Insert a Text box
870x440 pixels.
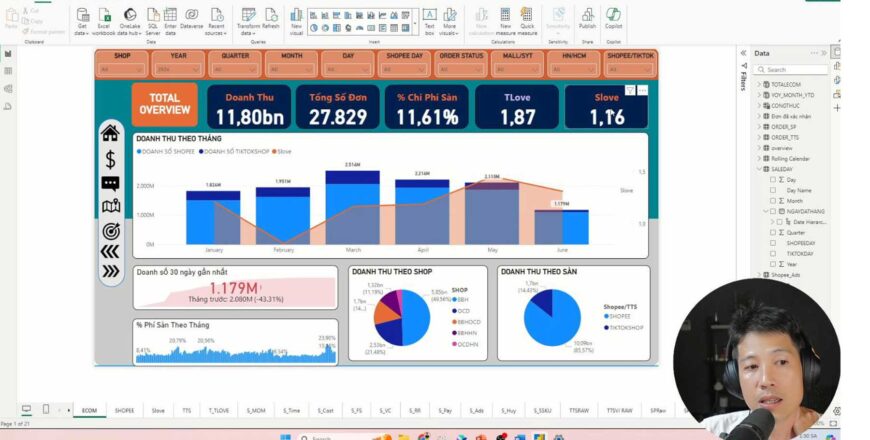coord(429,22)
